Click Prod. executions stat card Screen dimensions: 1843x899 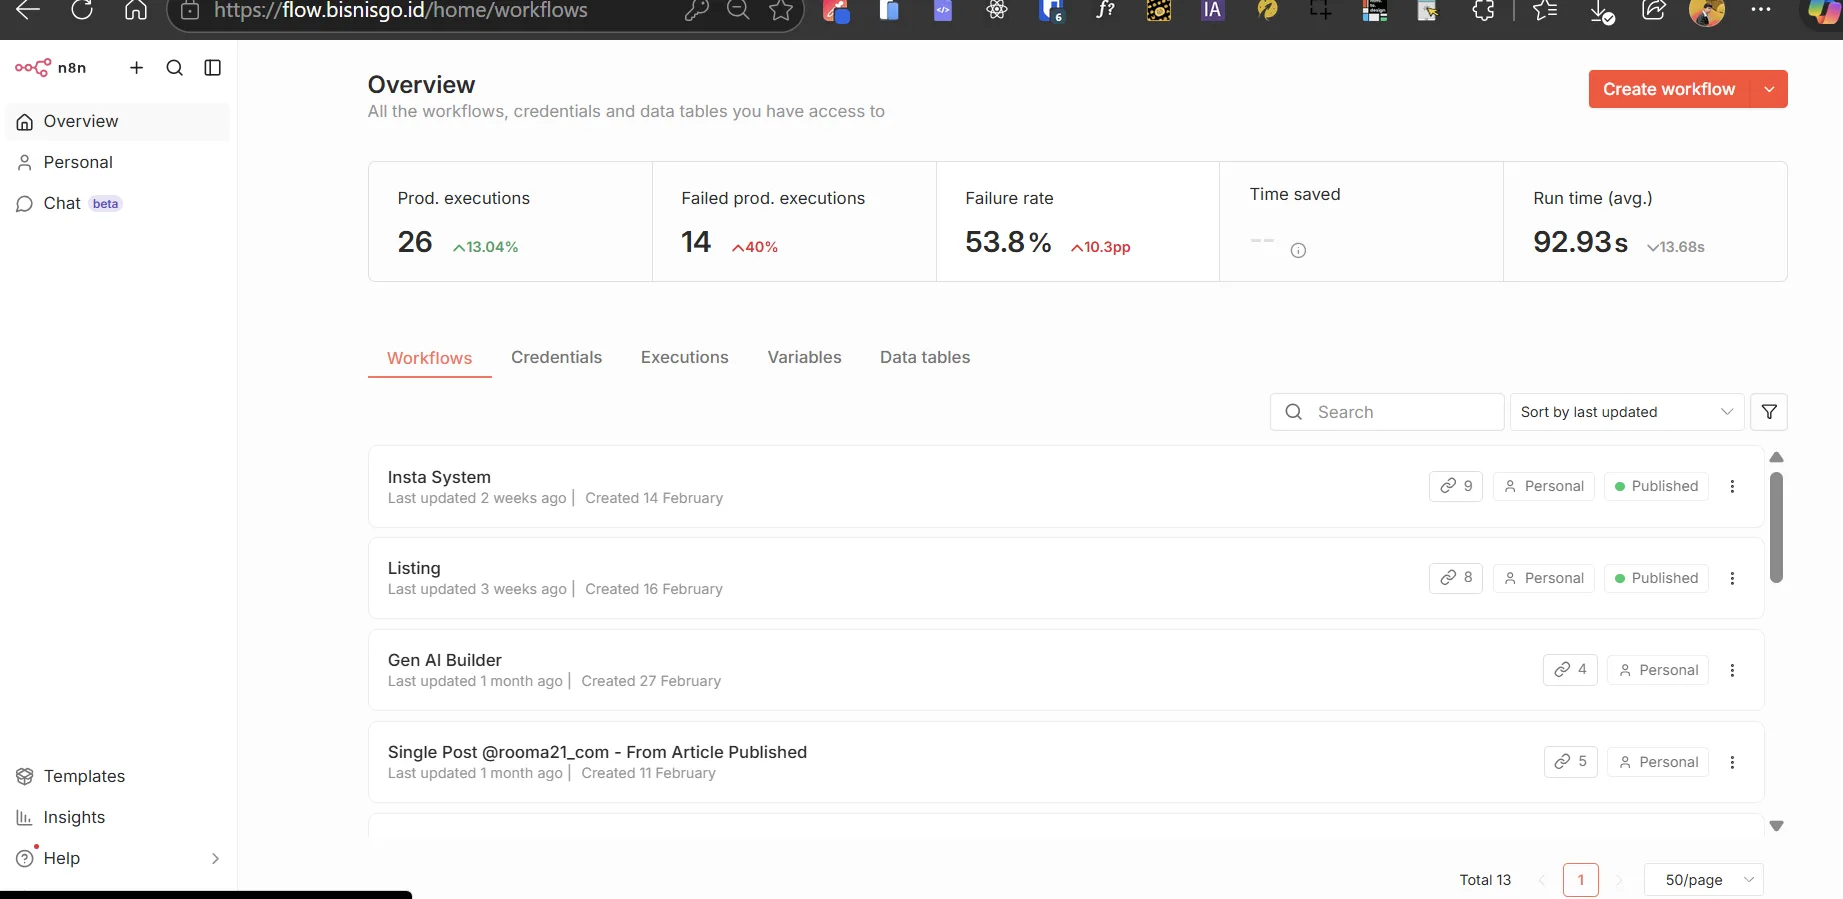click(510, 221)
